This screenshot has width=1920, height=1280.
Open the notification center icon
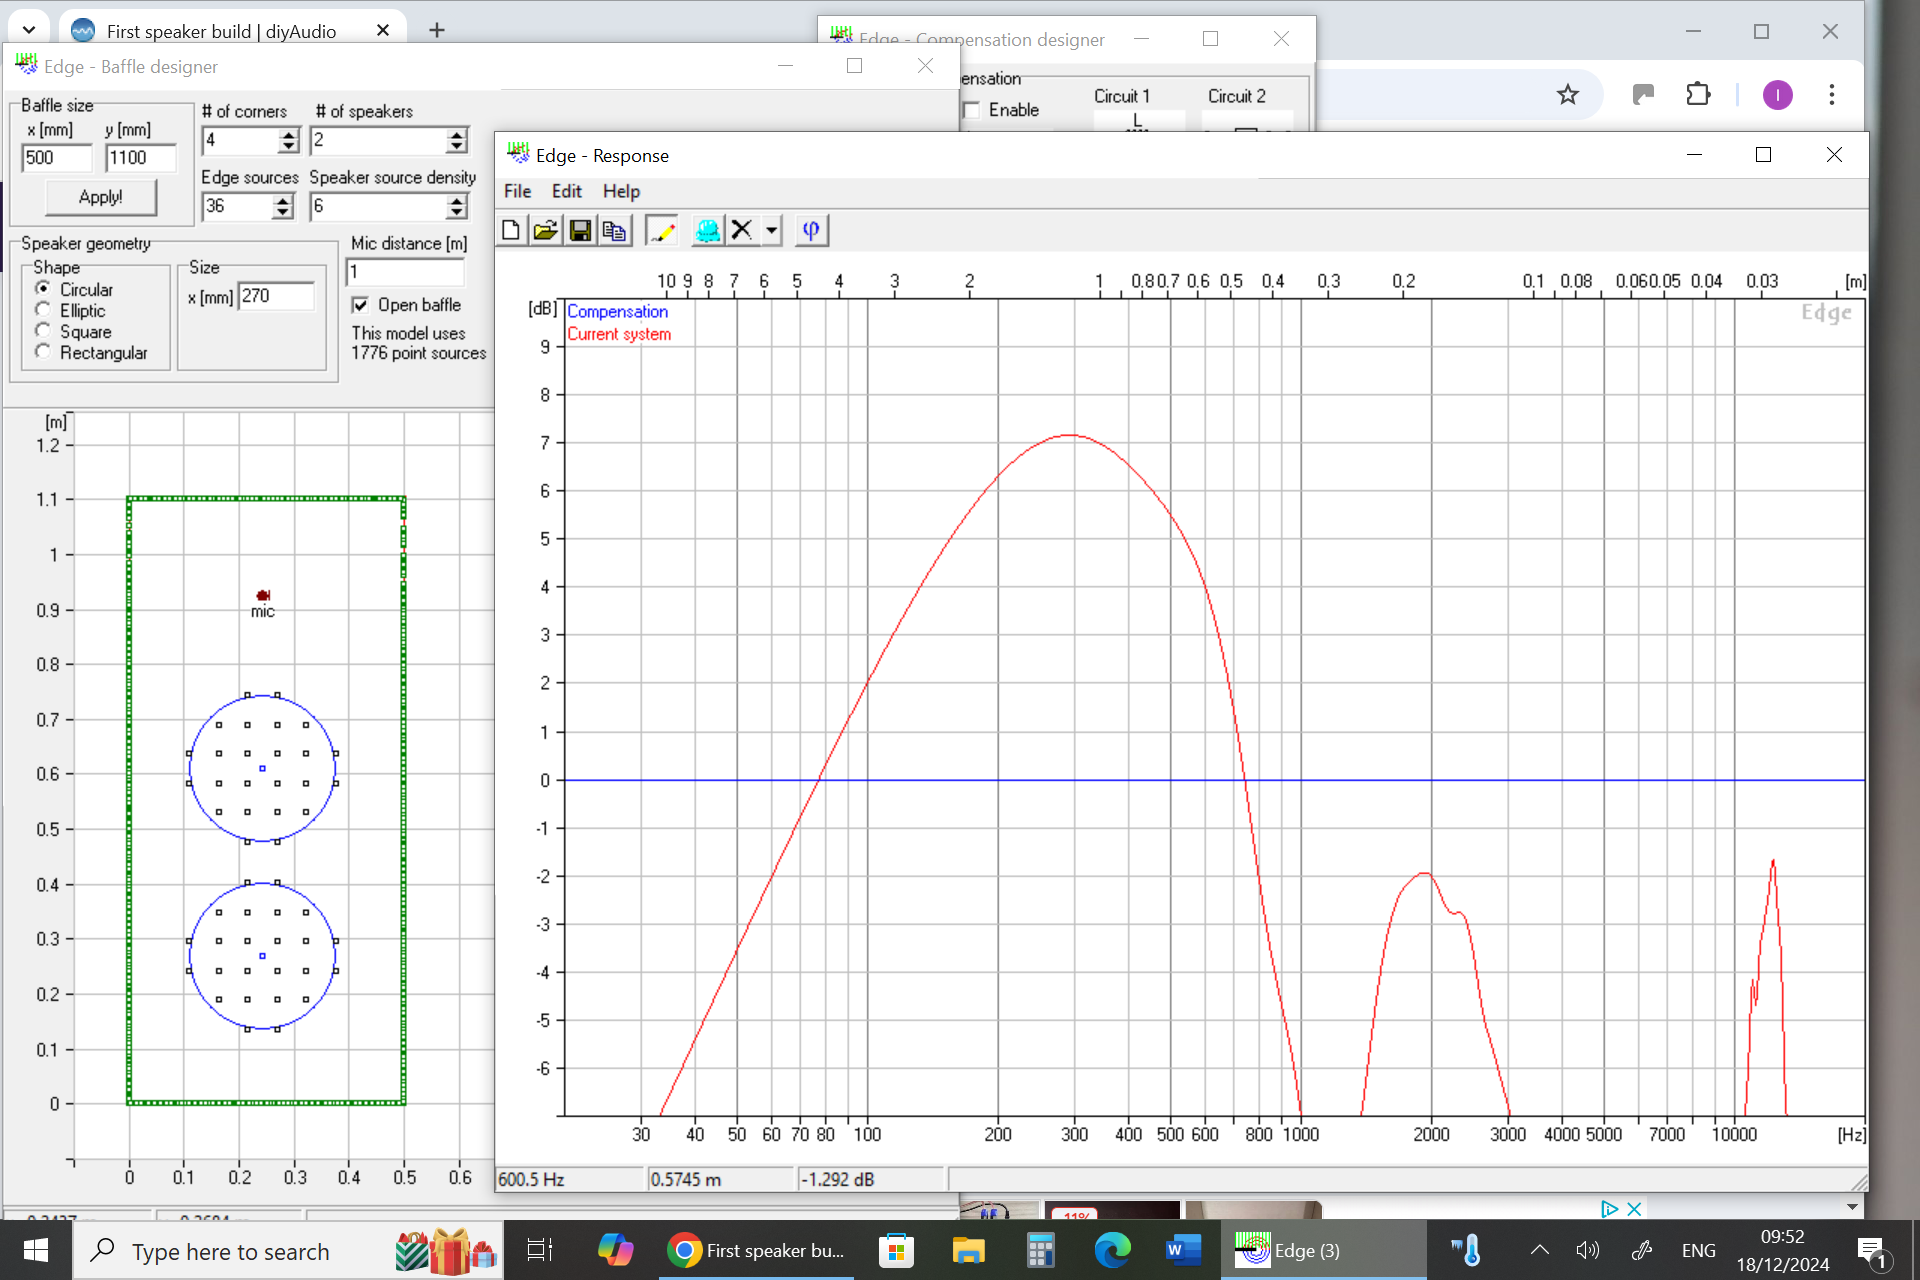click(1871, 1251)
